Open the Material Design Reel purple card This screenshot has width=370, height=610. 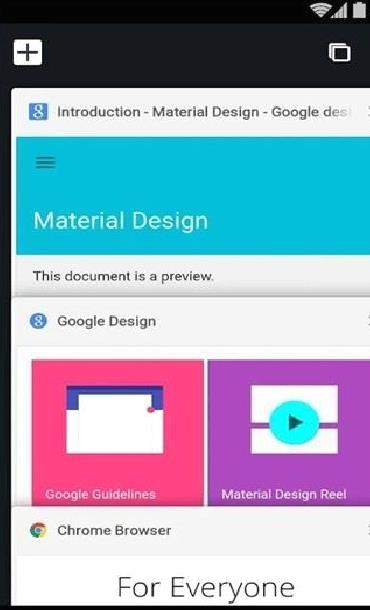click(x=289, y=433)
